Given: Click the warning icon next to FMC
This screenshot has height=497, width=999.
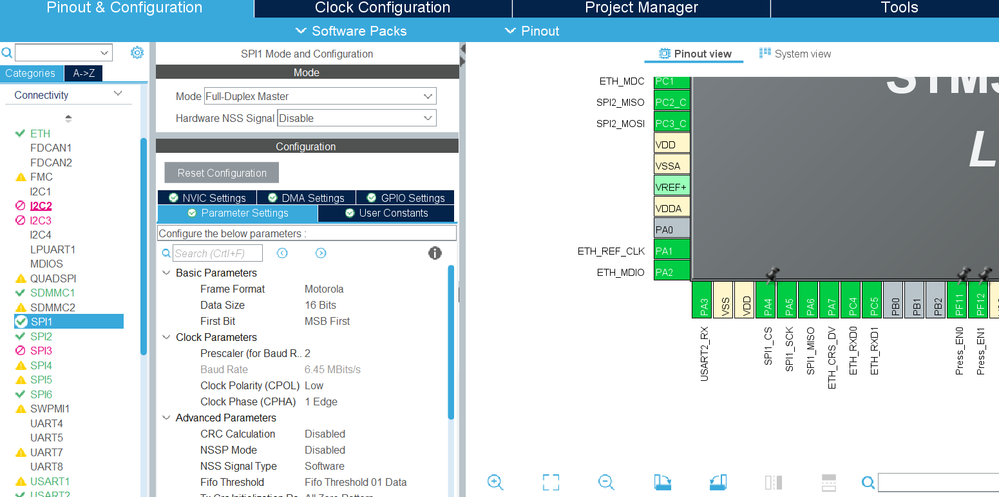Looking at the screenshot, I should coord(20,177).
